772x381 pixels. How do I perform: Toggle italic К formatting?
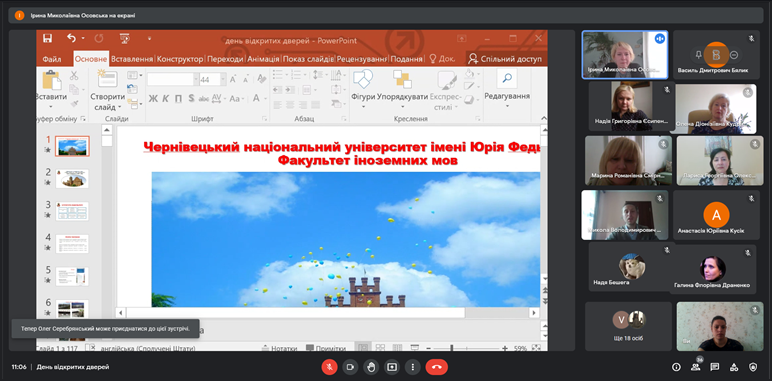point(165,98)
